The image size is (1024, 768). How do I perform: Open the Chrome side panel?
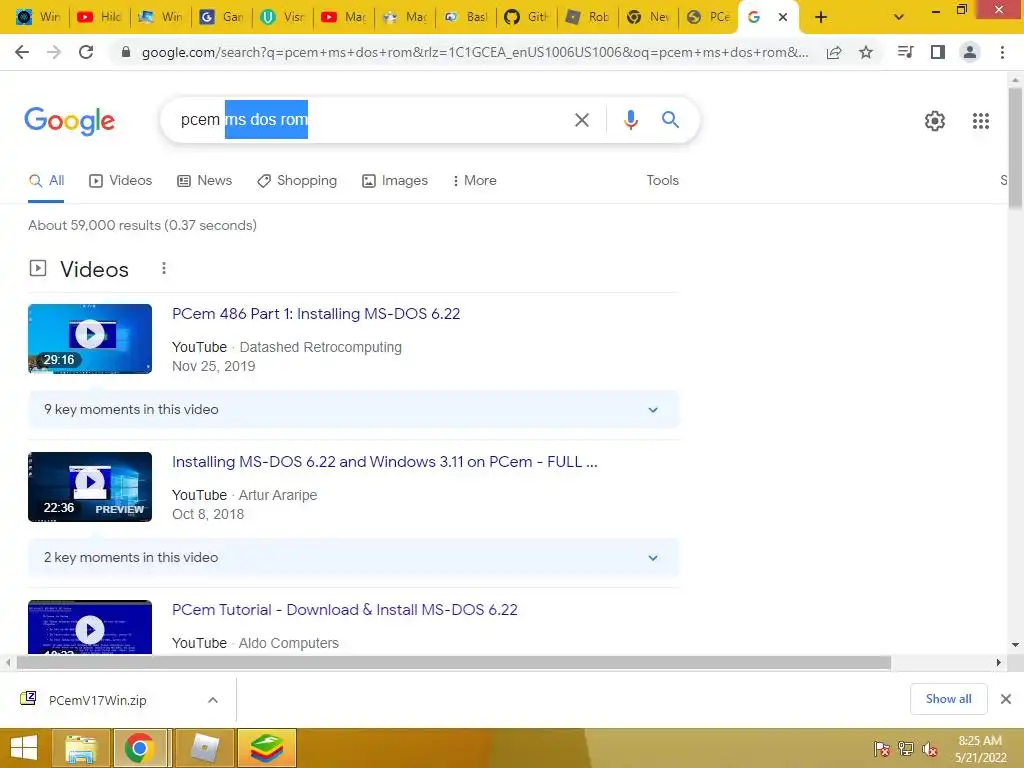[x=938, y=52]
